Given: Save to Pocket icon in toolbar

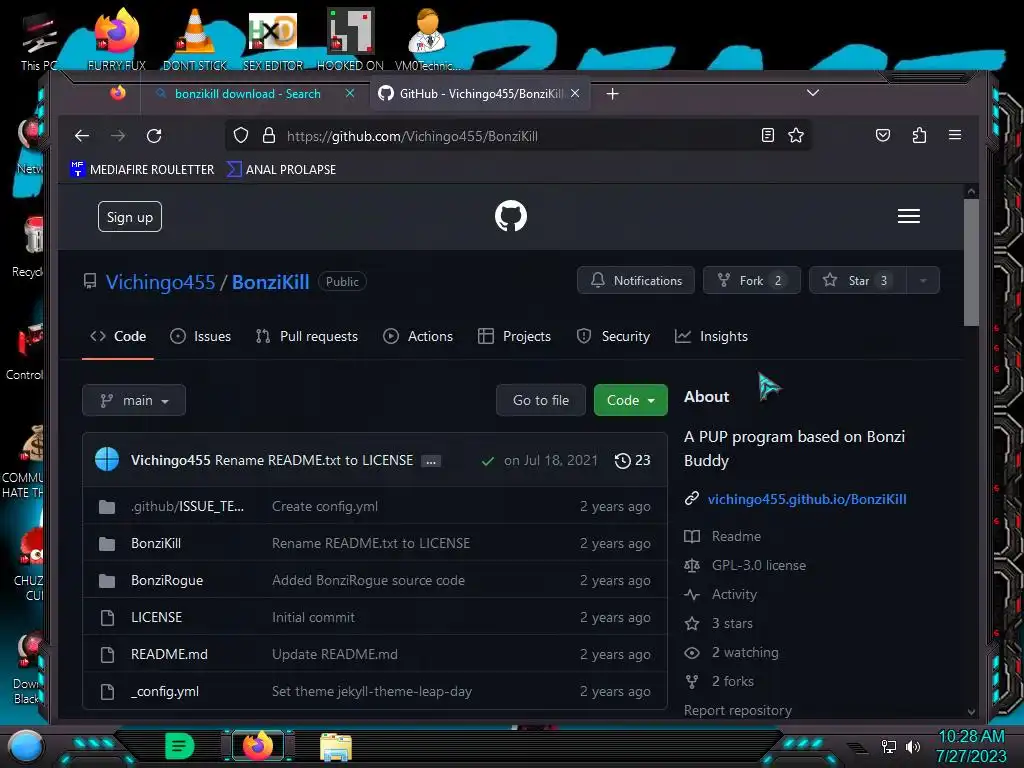Looking at the screenshot, I should (883, 135).
